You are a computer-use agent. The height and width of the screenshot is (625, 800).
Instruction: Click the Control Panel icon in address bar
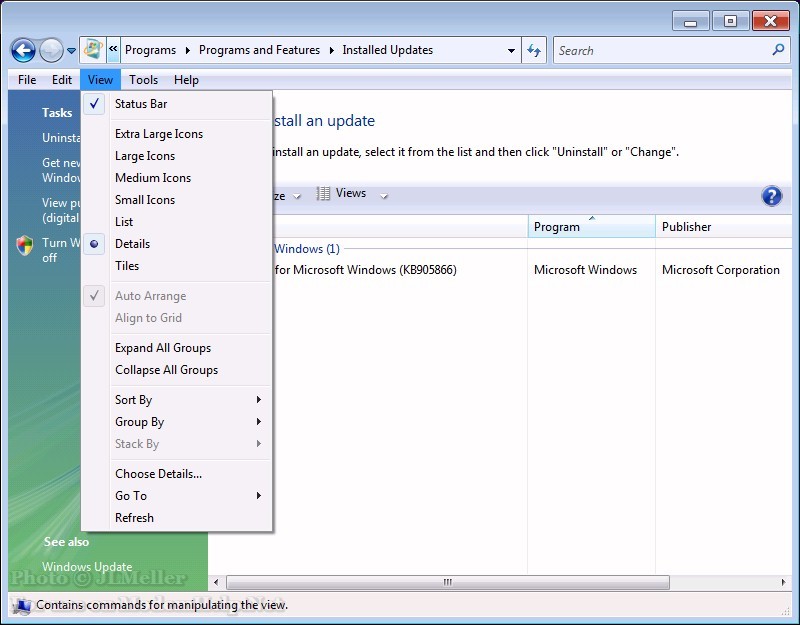(x=93, y=50)
